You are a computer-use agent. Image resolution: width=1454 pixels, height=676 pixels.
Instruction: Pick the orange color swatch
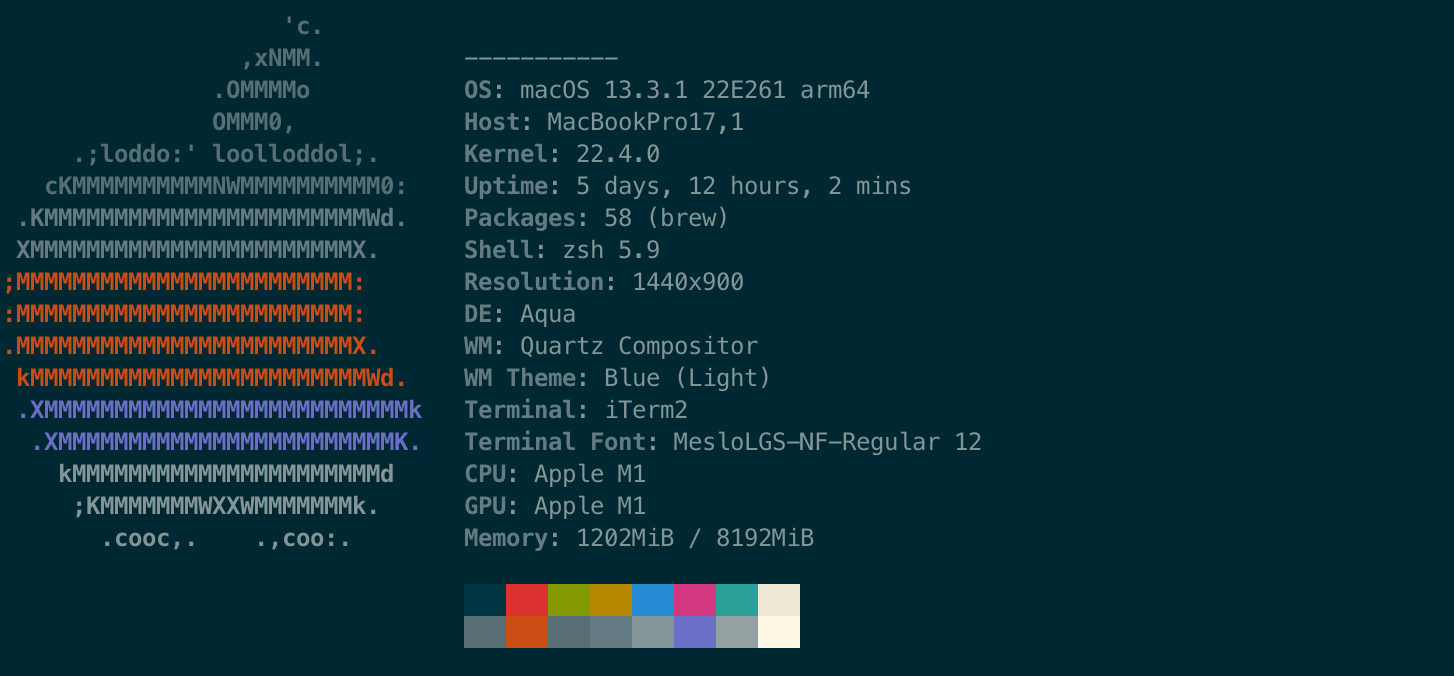(x=527, y=632)
